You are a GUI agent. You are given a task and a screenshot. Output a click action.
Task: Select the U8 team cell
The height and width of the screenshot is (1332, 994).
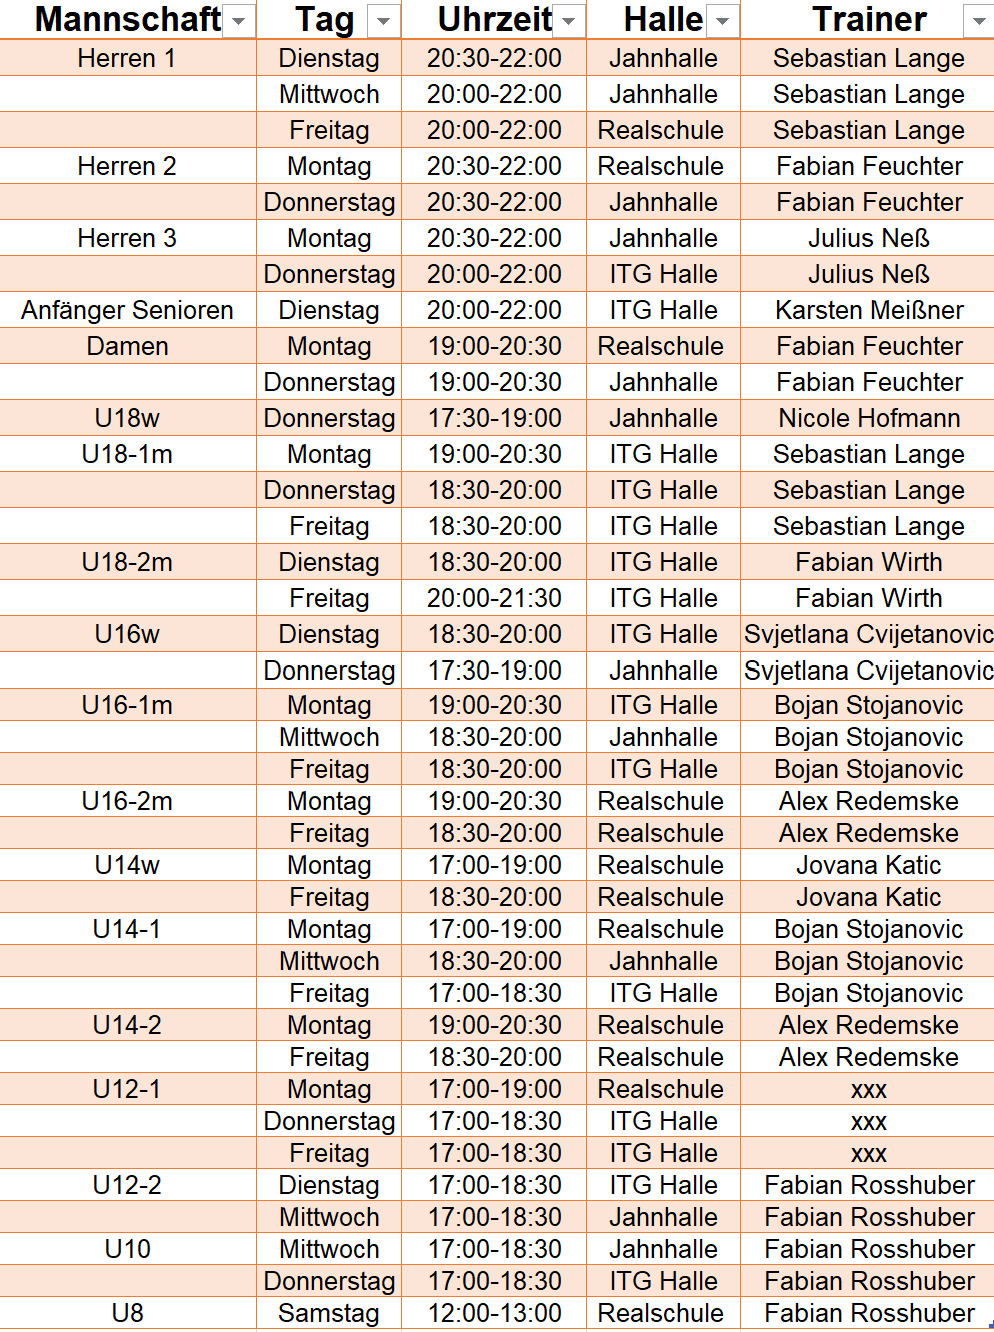click(x=127, y=1313)
